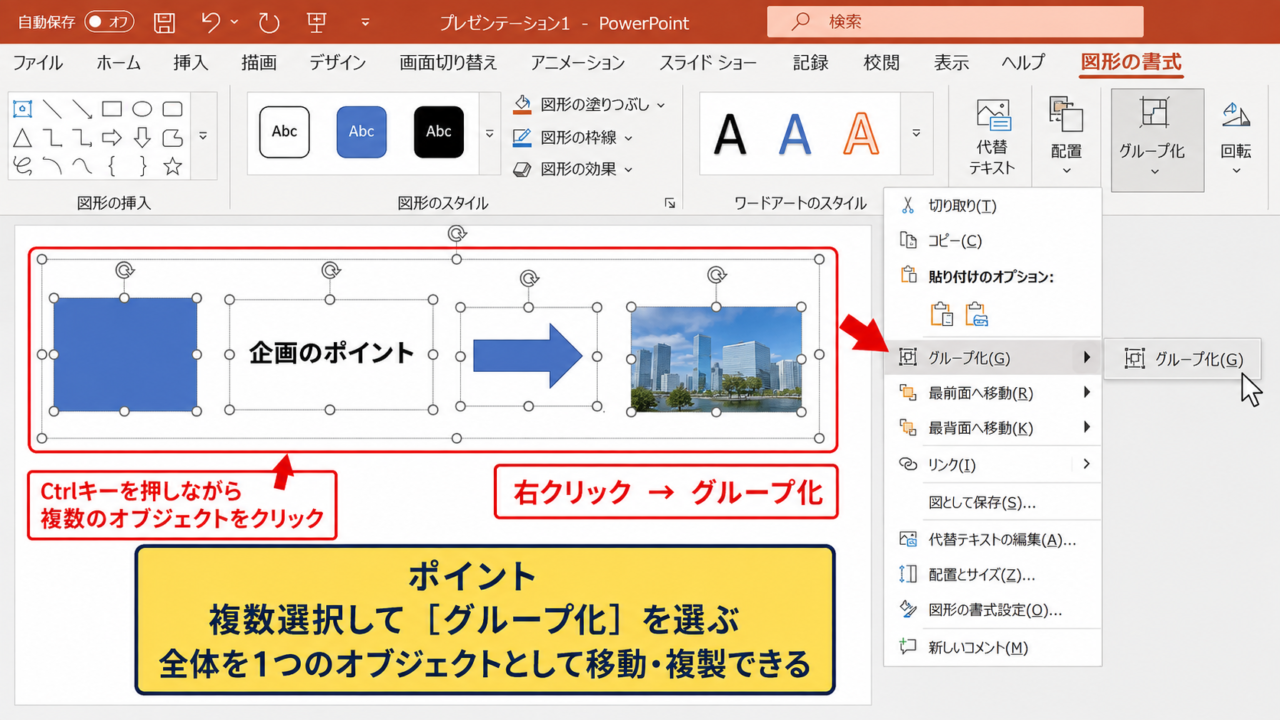This screenshot has width=1280, height=720.
Task: Open the 図形の効果 dropdown
Action: tap(573, 169)
